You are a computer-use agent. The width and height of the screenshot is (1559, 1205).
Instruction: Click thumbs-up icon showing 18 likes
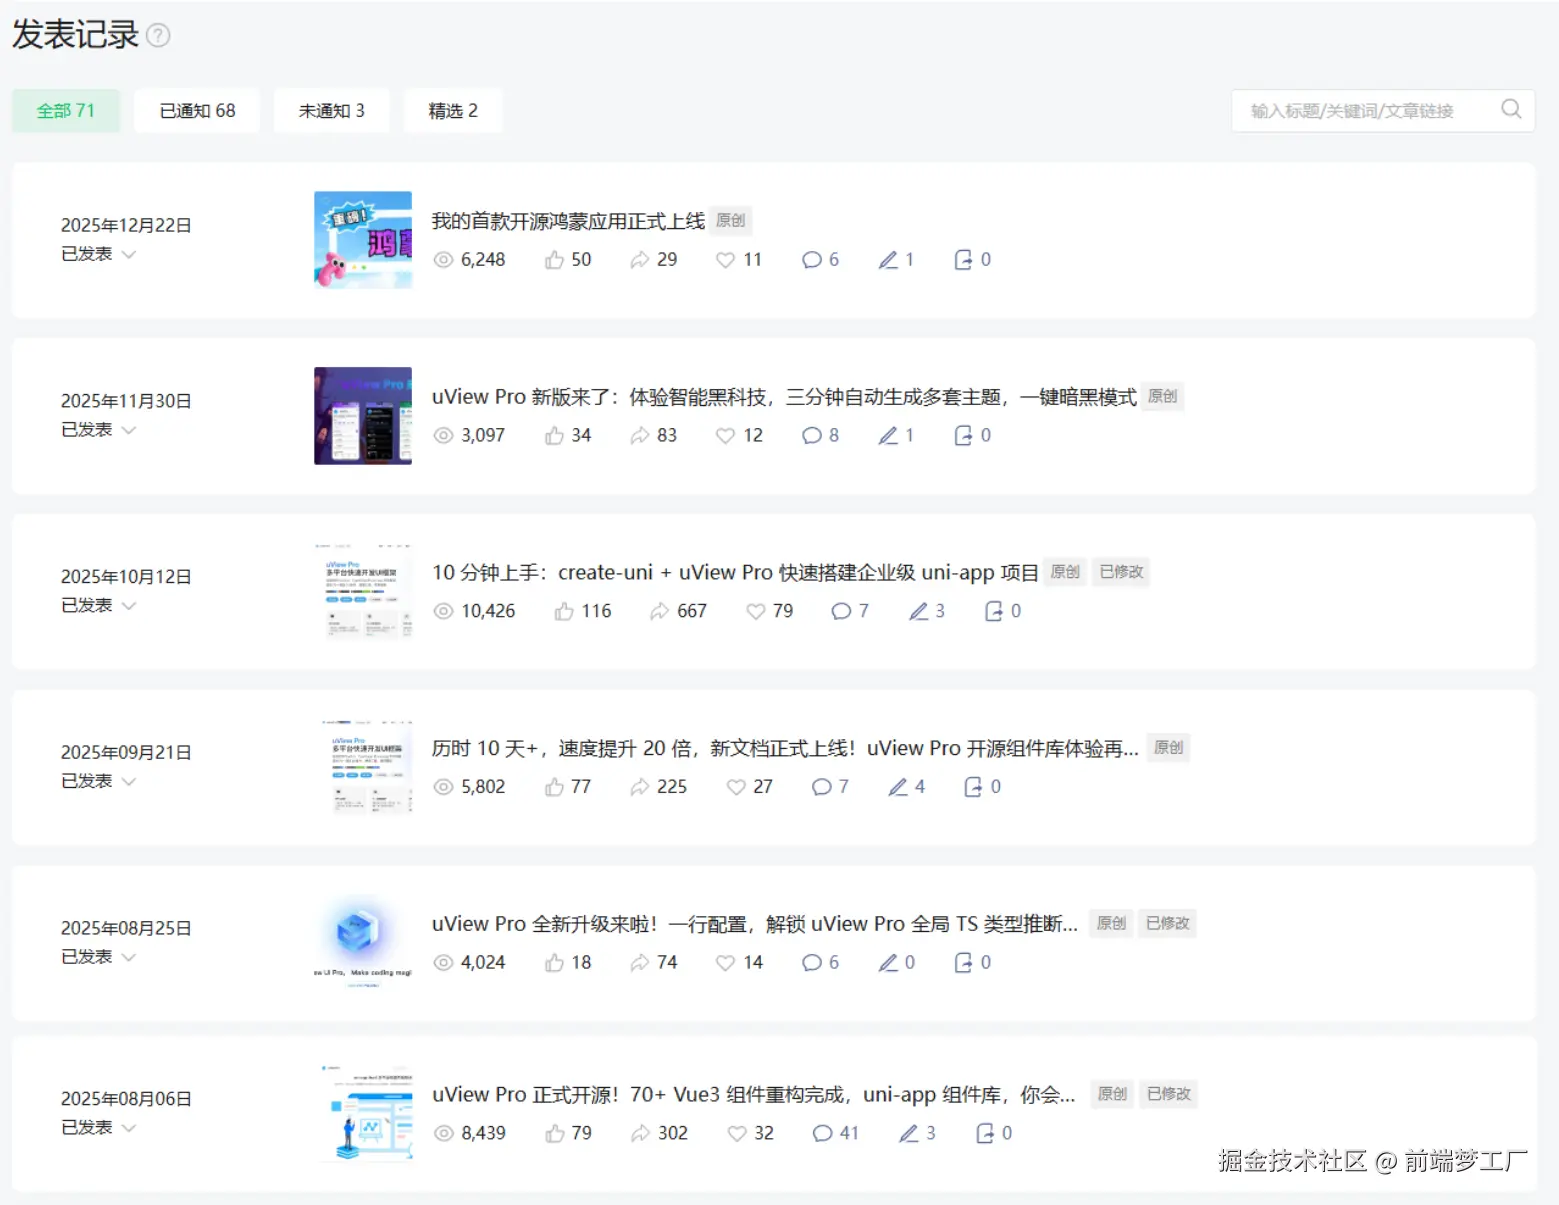point(554,962)
